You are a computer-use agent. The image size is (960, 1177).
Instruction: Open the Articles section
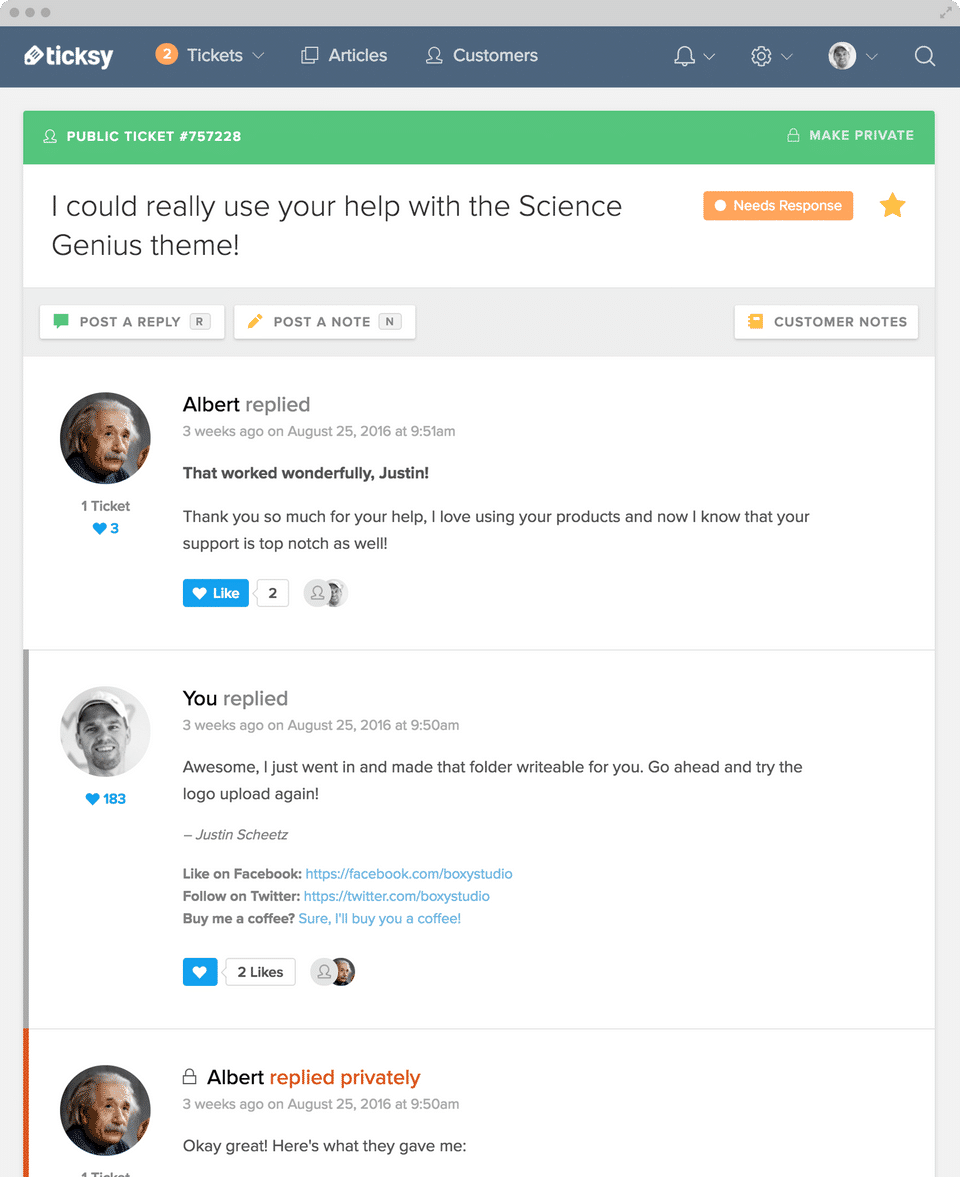click(345, 56)
